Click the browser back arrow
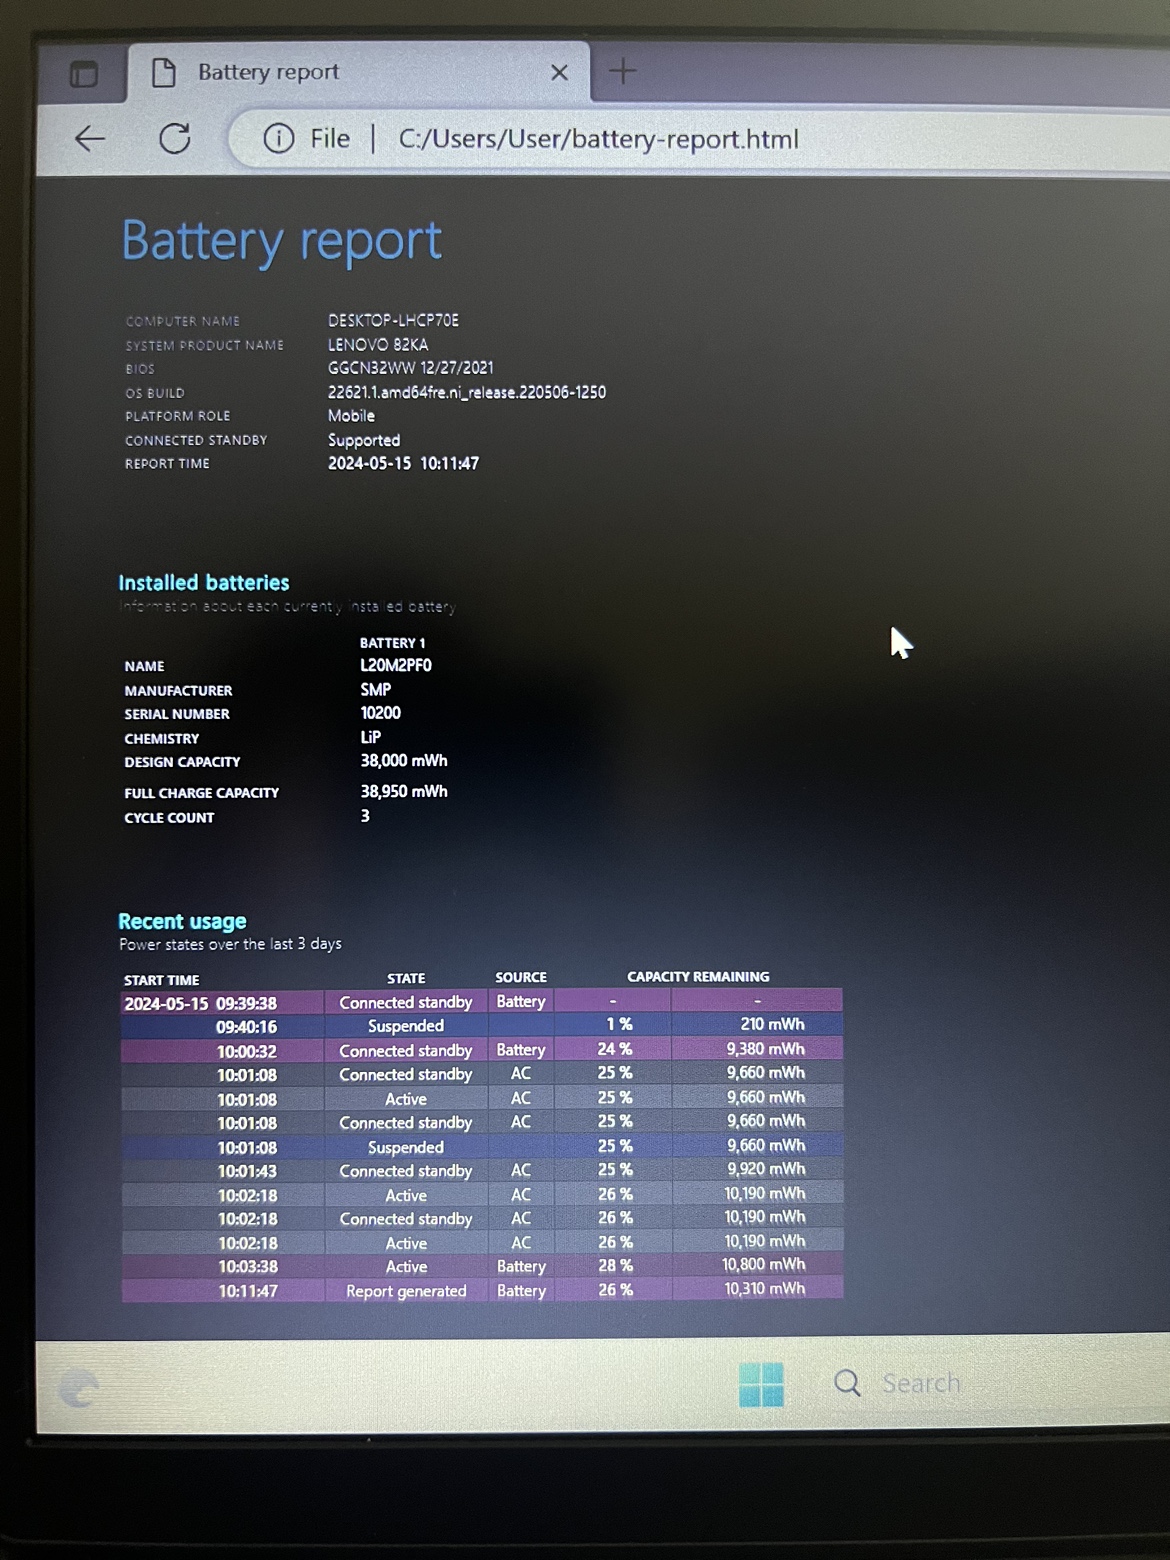The height and width of the screenshot is (1560, 1170). pyautogui.click(x=90, y=138)
